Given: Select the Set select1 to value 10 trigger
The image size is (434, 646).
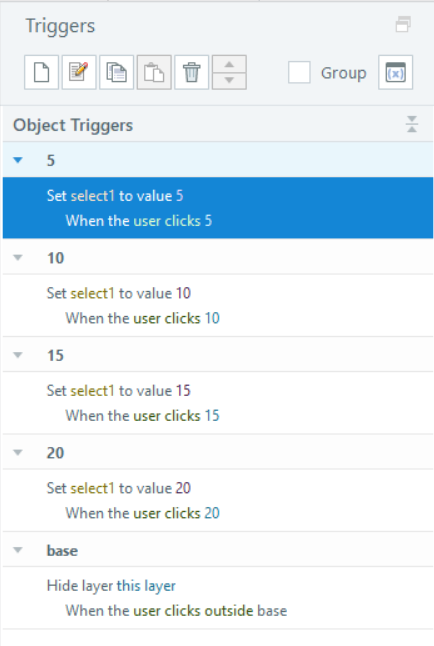Looking at the screenshot, I should 218,305.
